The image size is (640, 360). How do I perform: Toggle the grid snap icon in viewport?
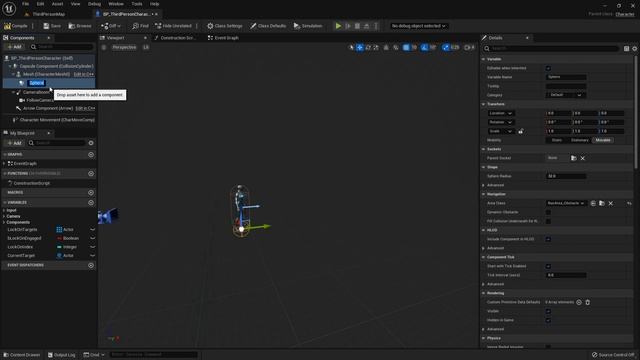(x=406, y=47)
